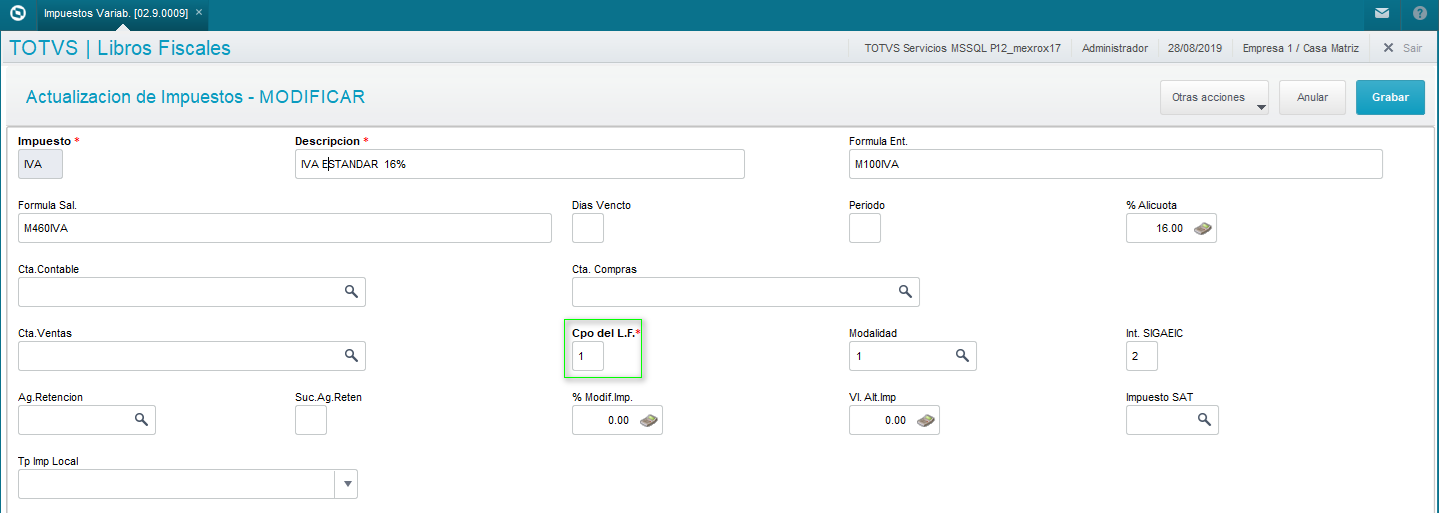Screen dimensions: 1439x513
Task: Open the help question mark icon
Action: coord(1420,13)
